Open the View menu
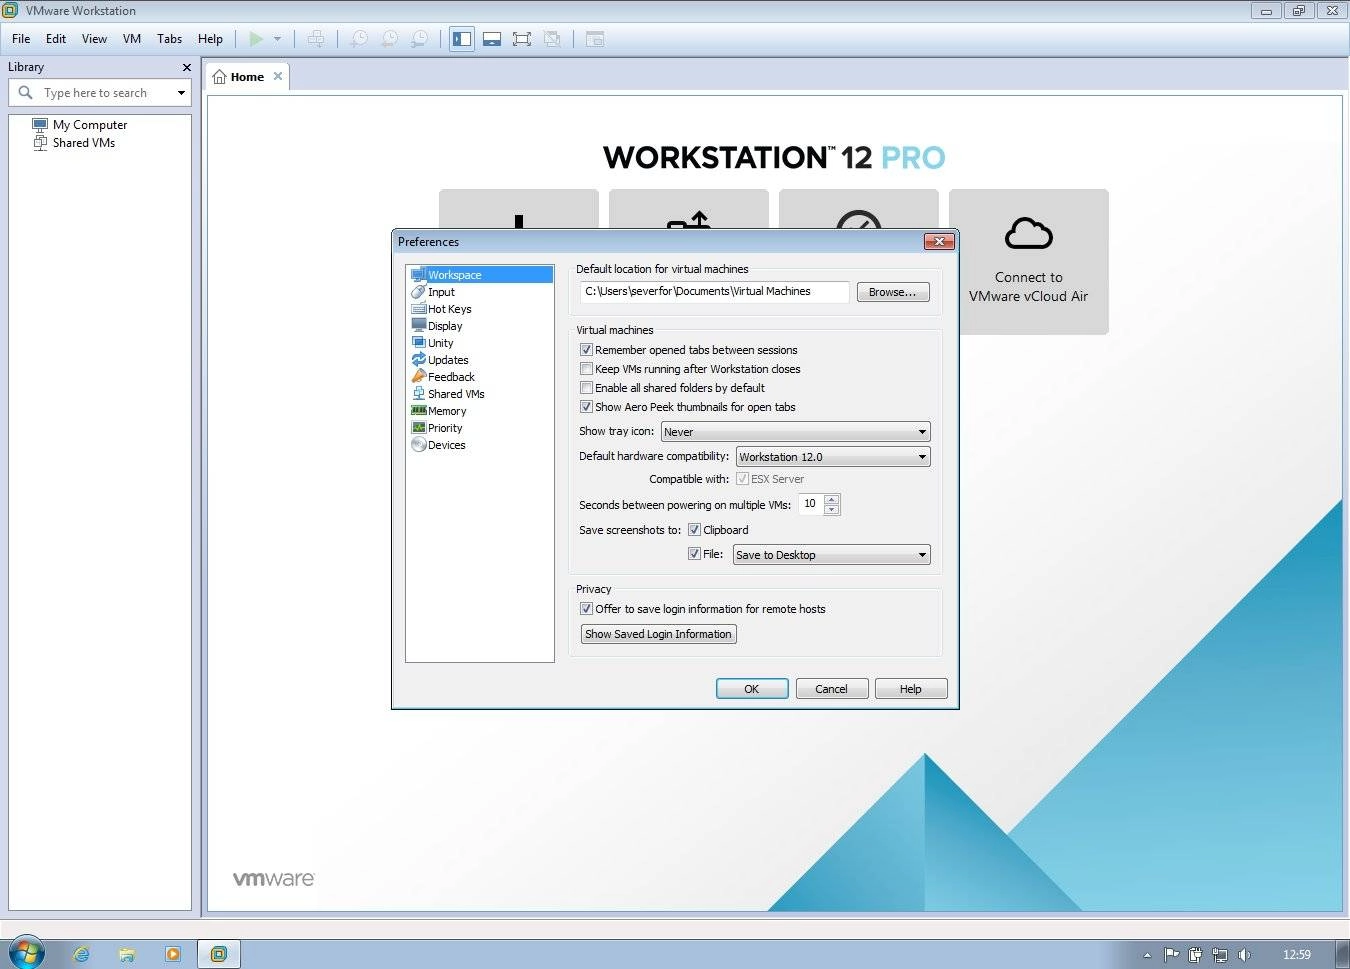This screenshot has height=969, width=1350. [94, 39]
